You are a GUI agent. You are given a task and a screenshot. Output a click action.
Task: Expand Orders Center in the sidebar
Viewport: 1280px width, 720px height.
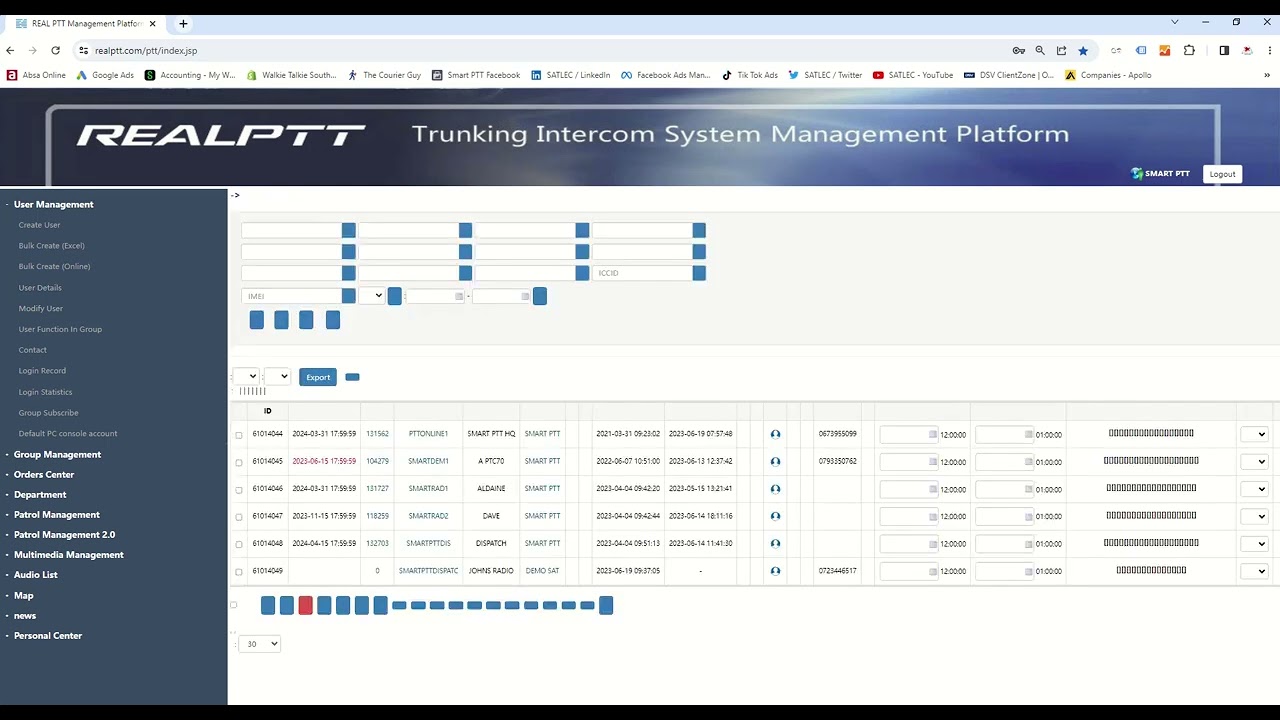pos(44,474)
